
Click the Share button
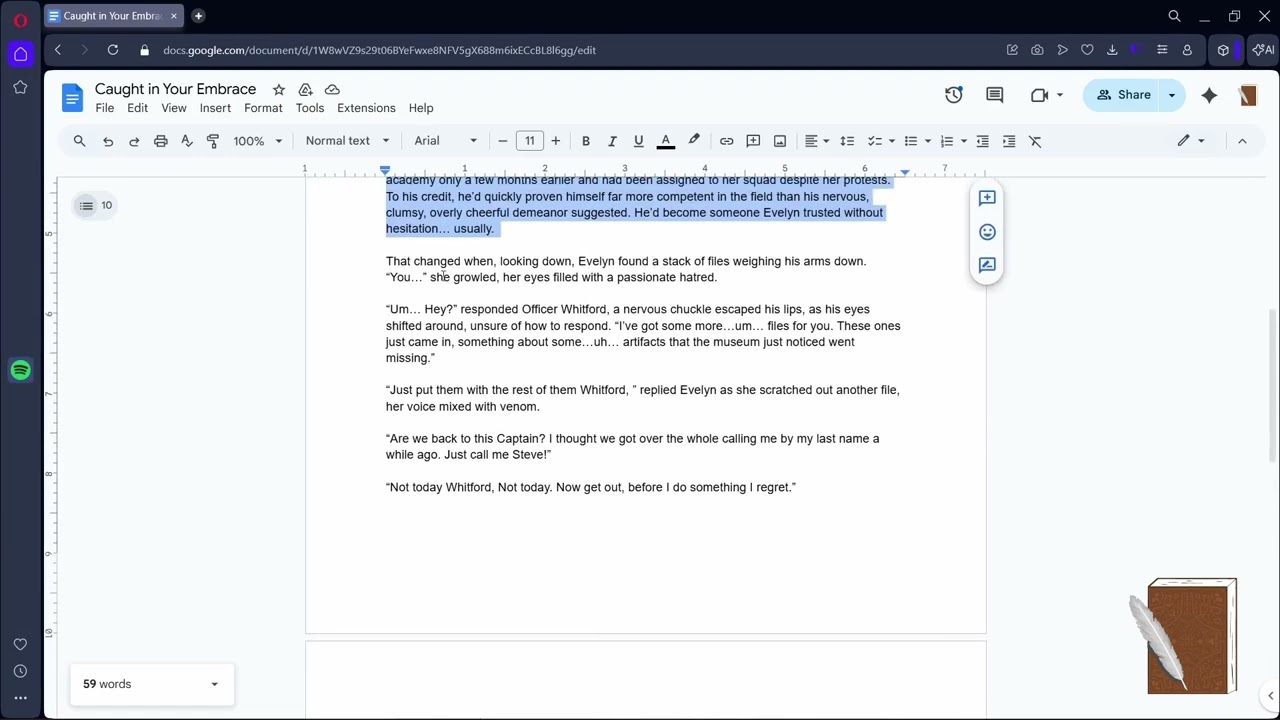tap(1123, 95)
